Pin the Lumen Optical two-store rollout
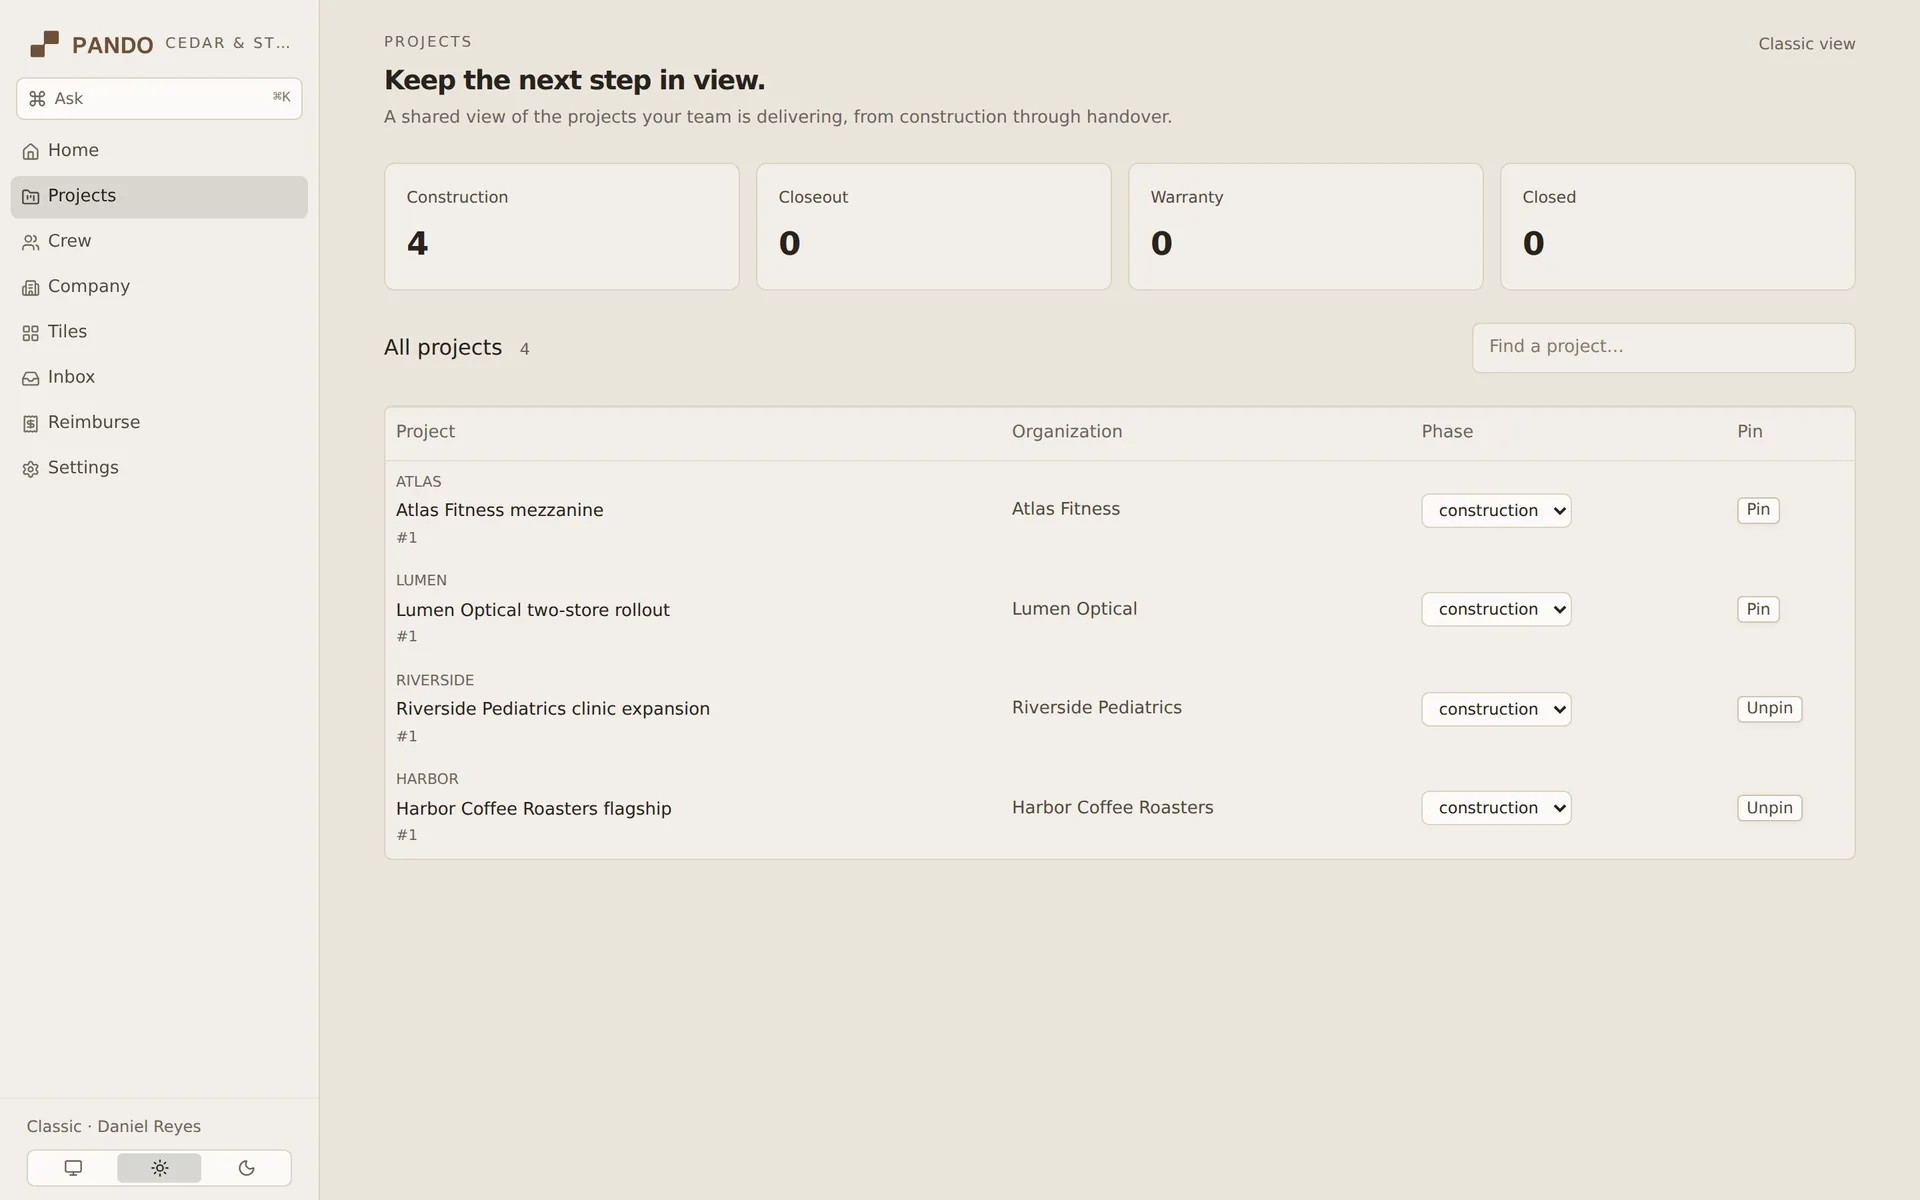1920x1200 pixels. click(x=1758, y=609)
